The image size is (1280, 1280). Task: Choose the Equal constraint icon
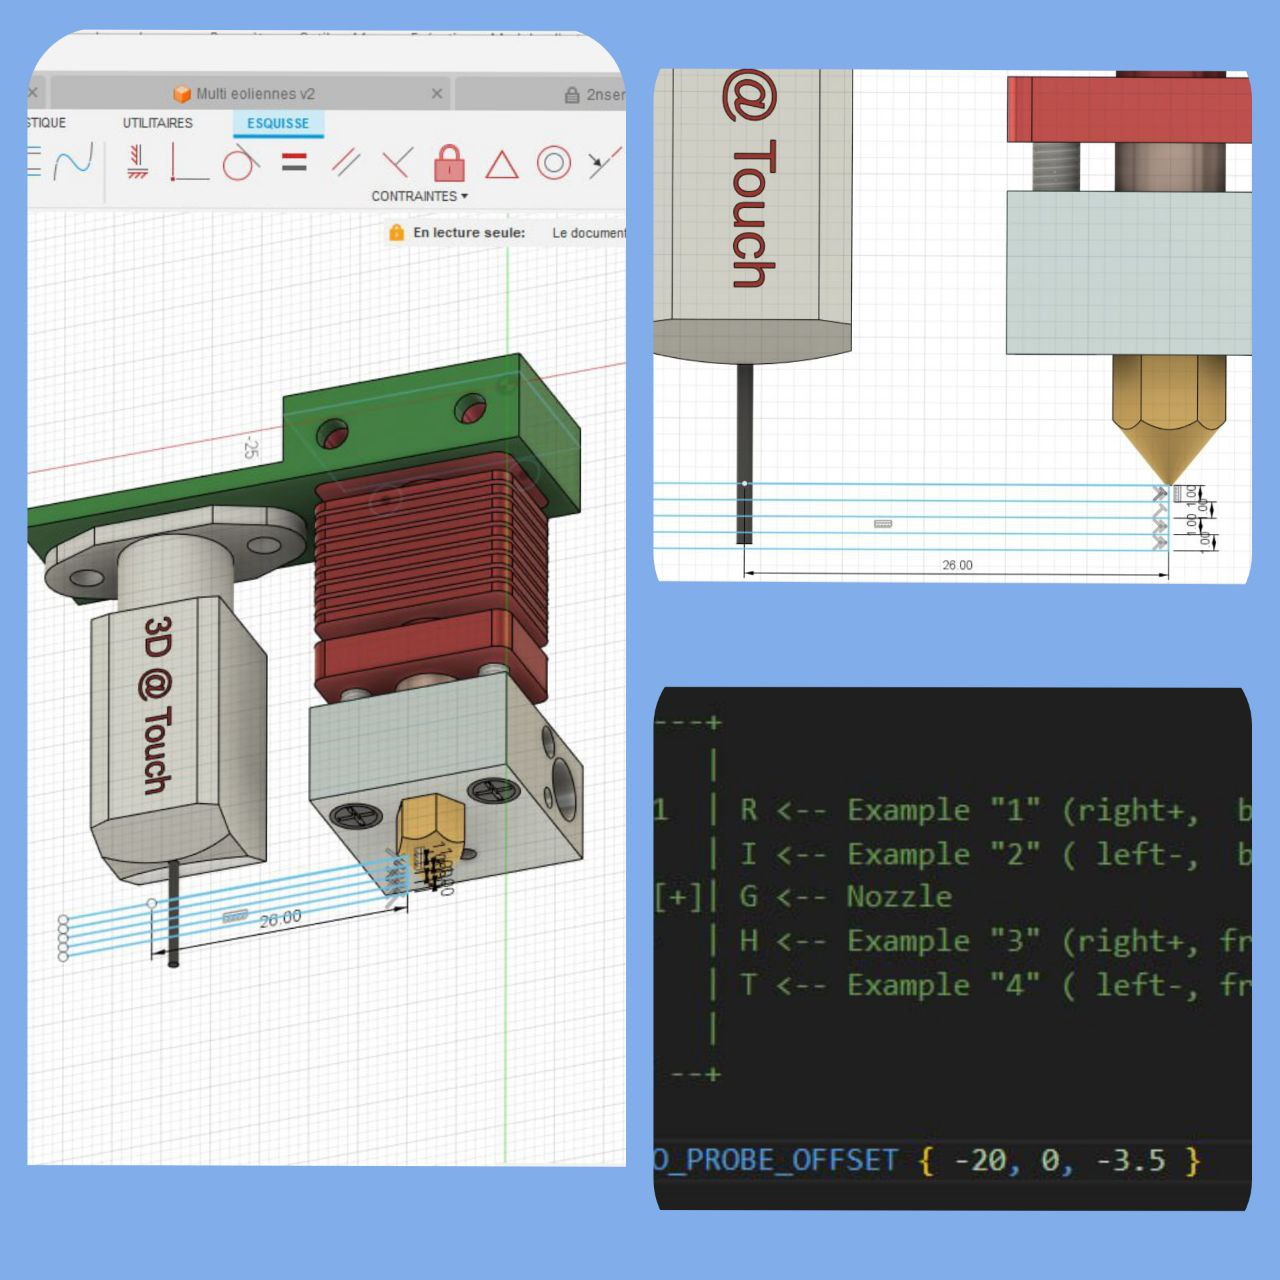click(294, 162)
